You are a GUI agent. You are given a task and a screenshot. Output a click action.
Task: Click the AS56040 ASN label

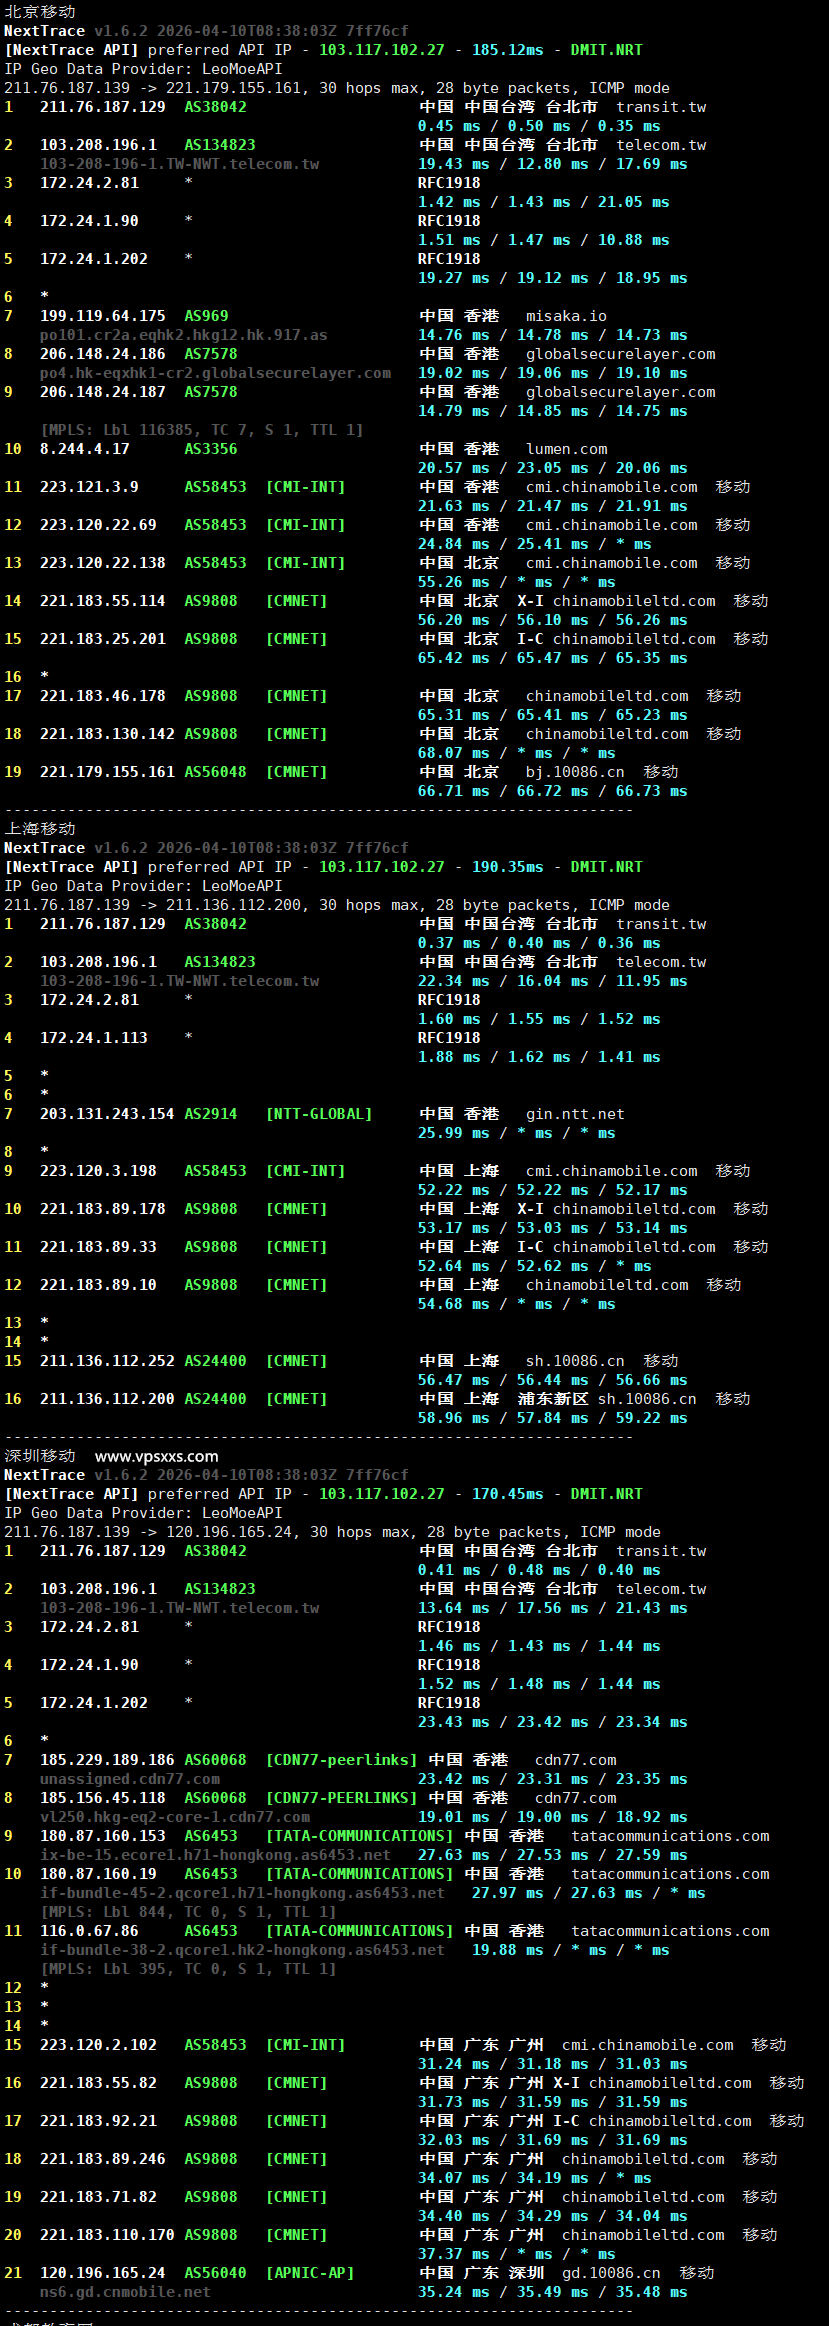tap(215, 2272)
